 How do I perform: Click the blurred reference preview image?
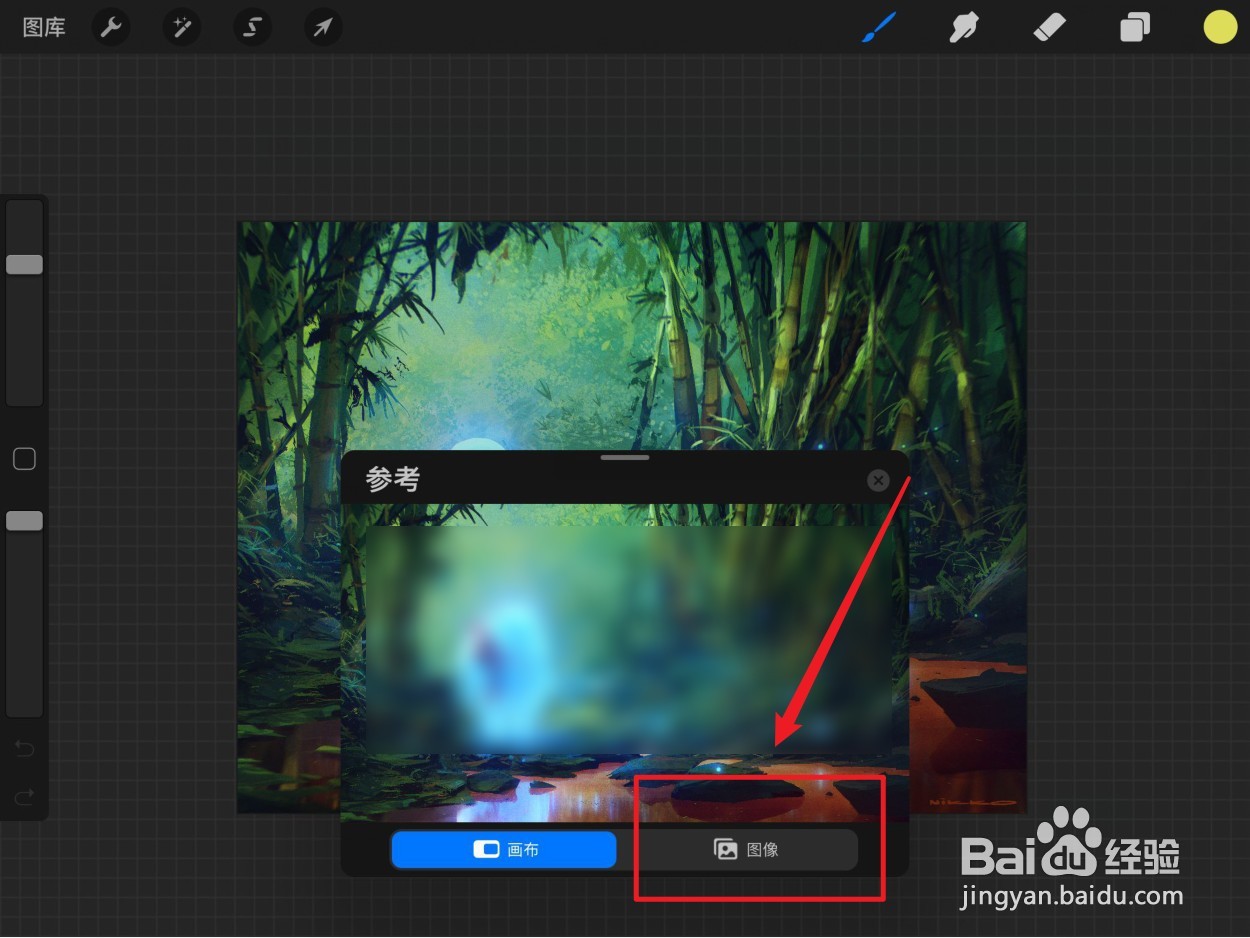coord(628,640)
